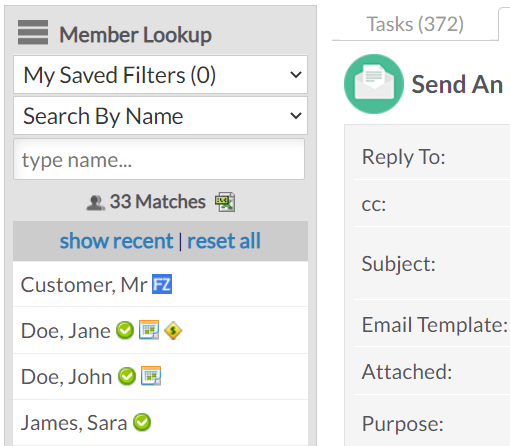Open the Search By Name dropdown
Screen dimensions: 510x446
tap(160, 116)
